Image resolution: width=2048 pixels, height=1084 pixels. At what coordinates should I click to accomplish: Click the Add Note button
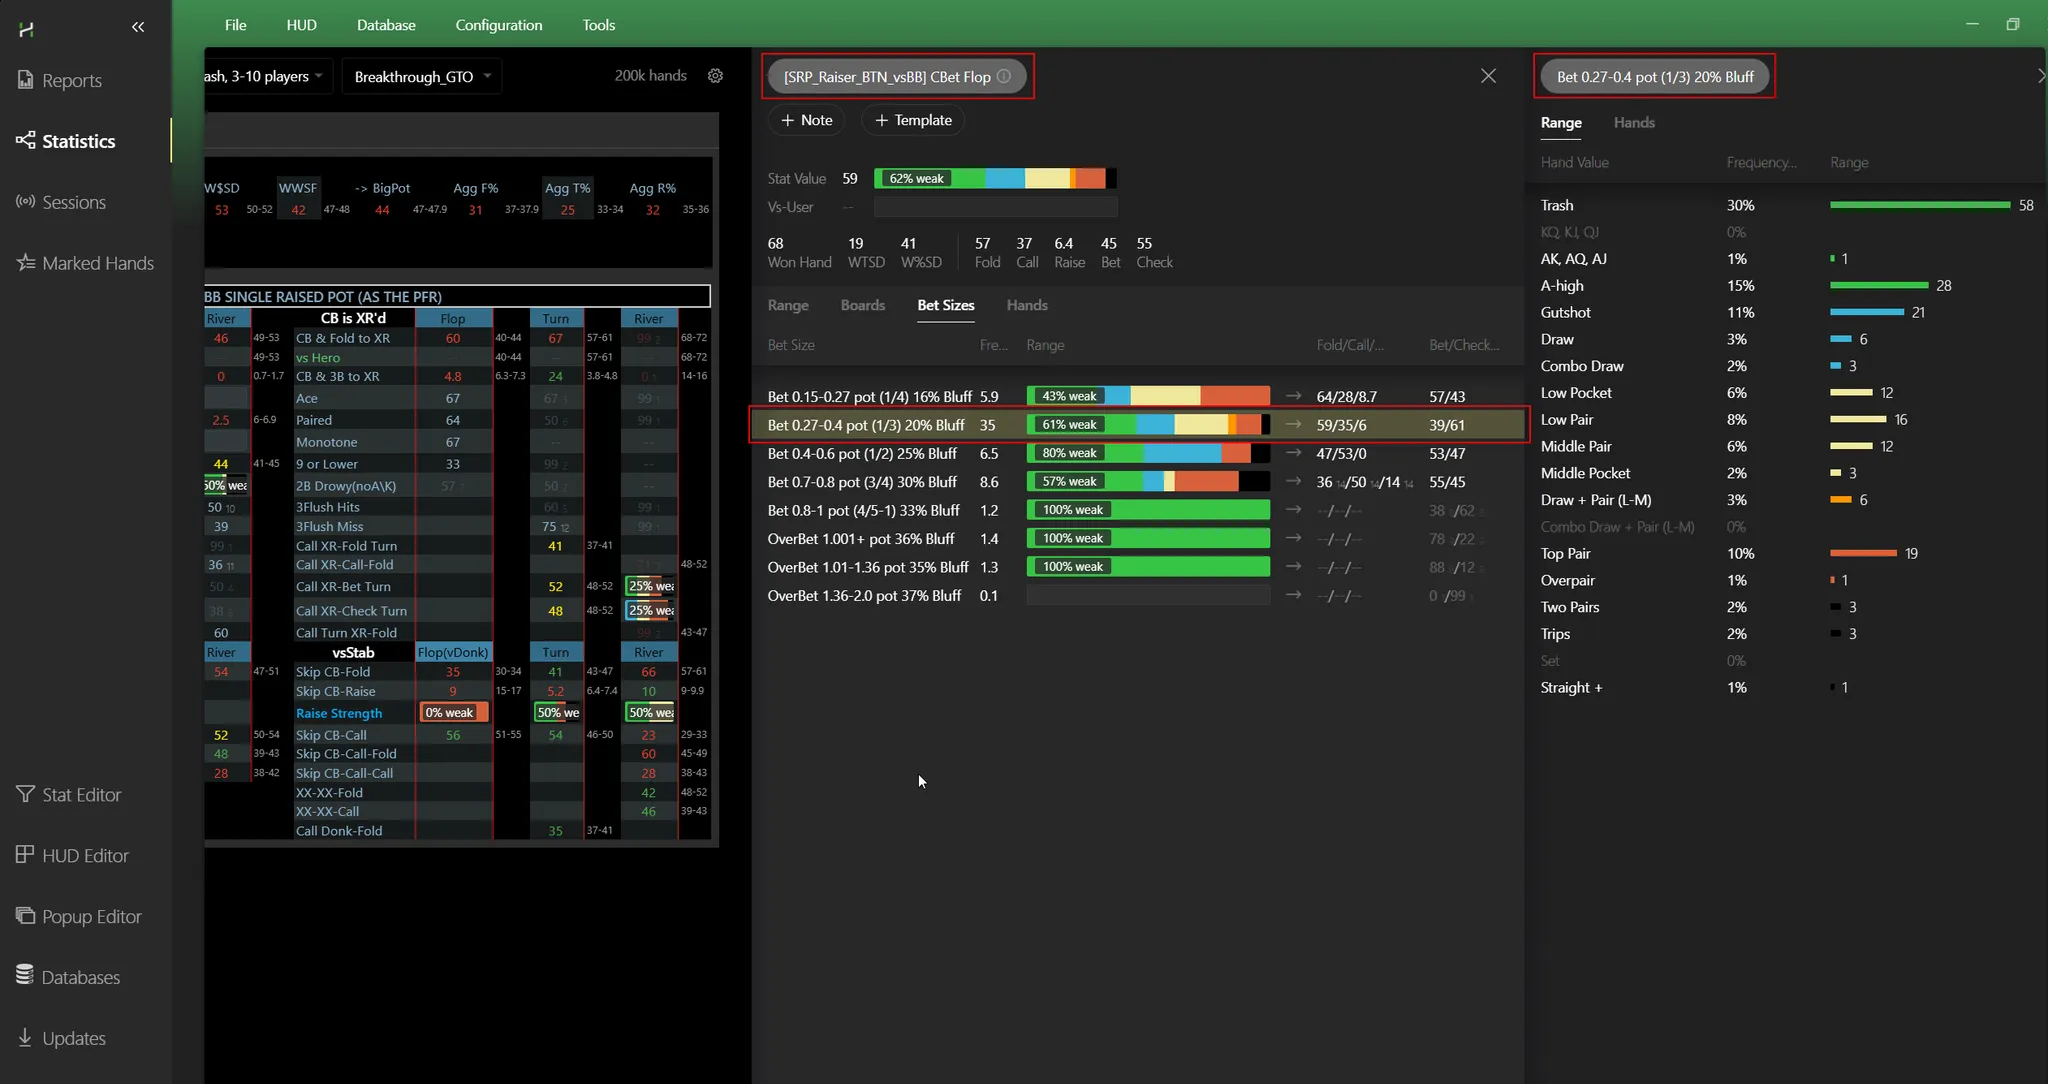point(806,120)
